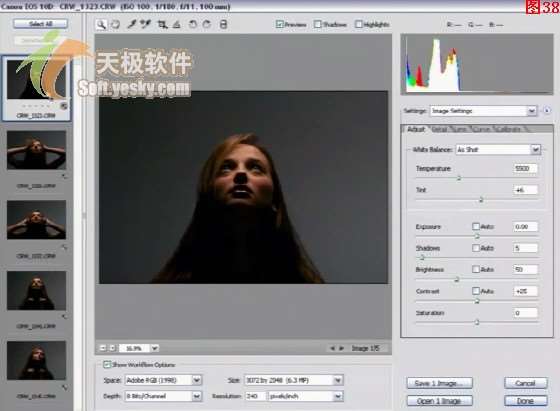The width and height of the screenshot is (560, 411).
Task: Select the Hand tool
Action: tap(116, 24)
